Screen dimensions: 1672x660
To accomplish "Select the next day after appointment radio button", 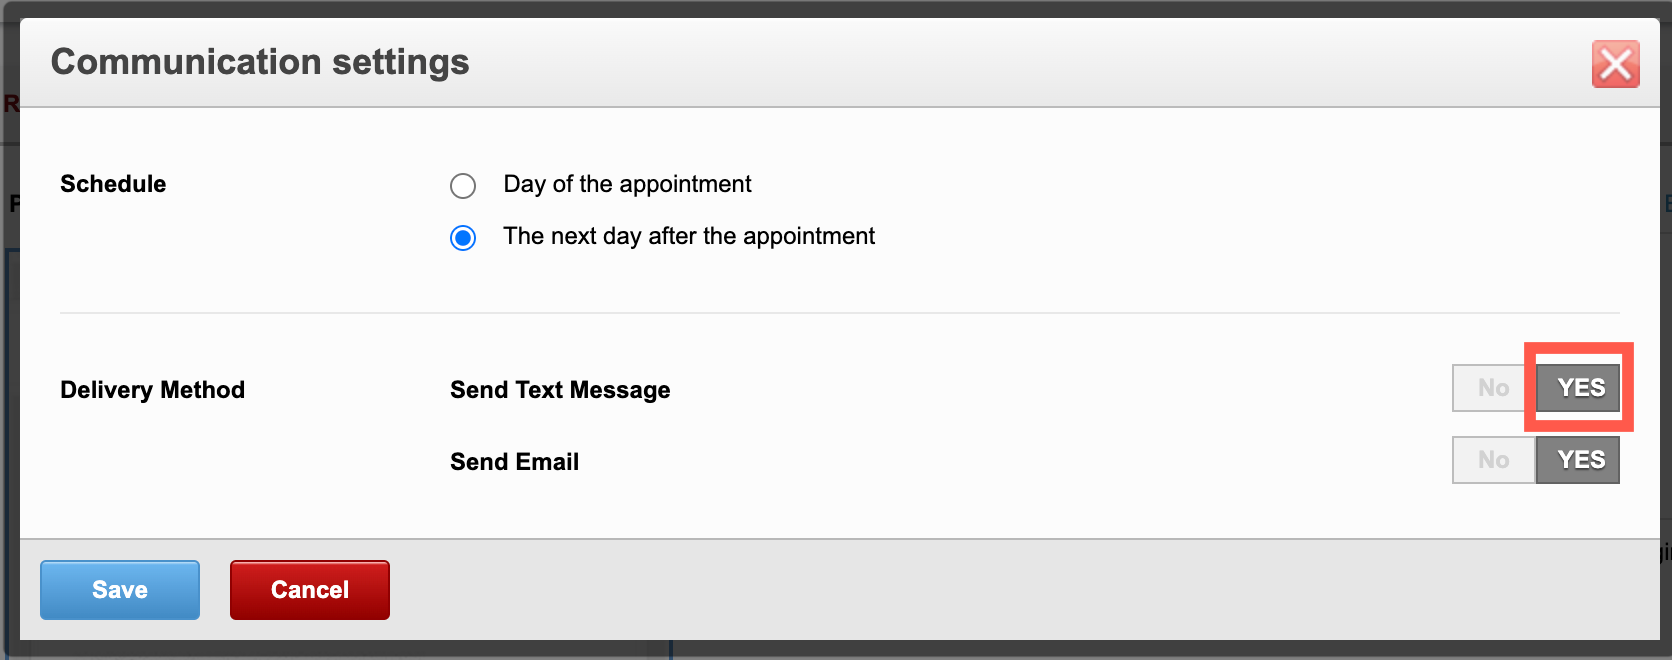I will click(463, 238).
